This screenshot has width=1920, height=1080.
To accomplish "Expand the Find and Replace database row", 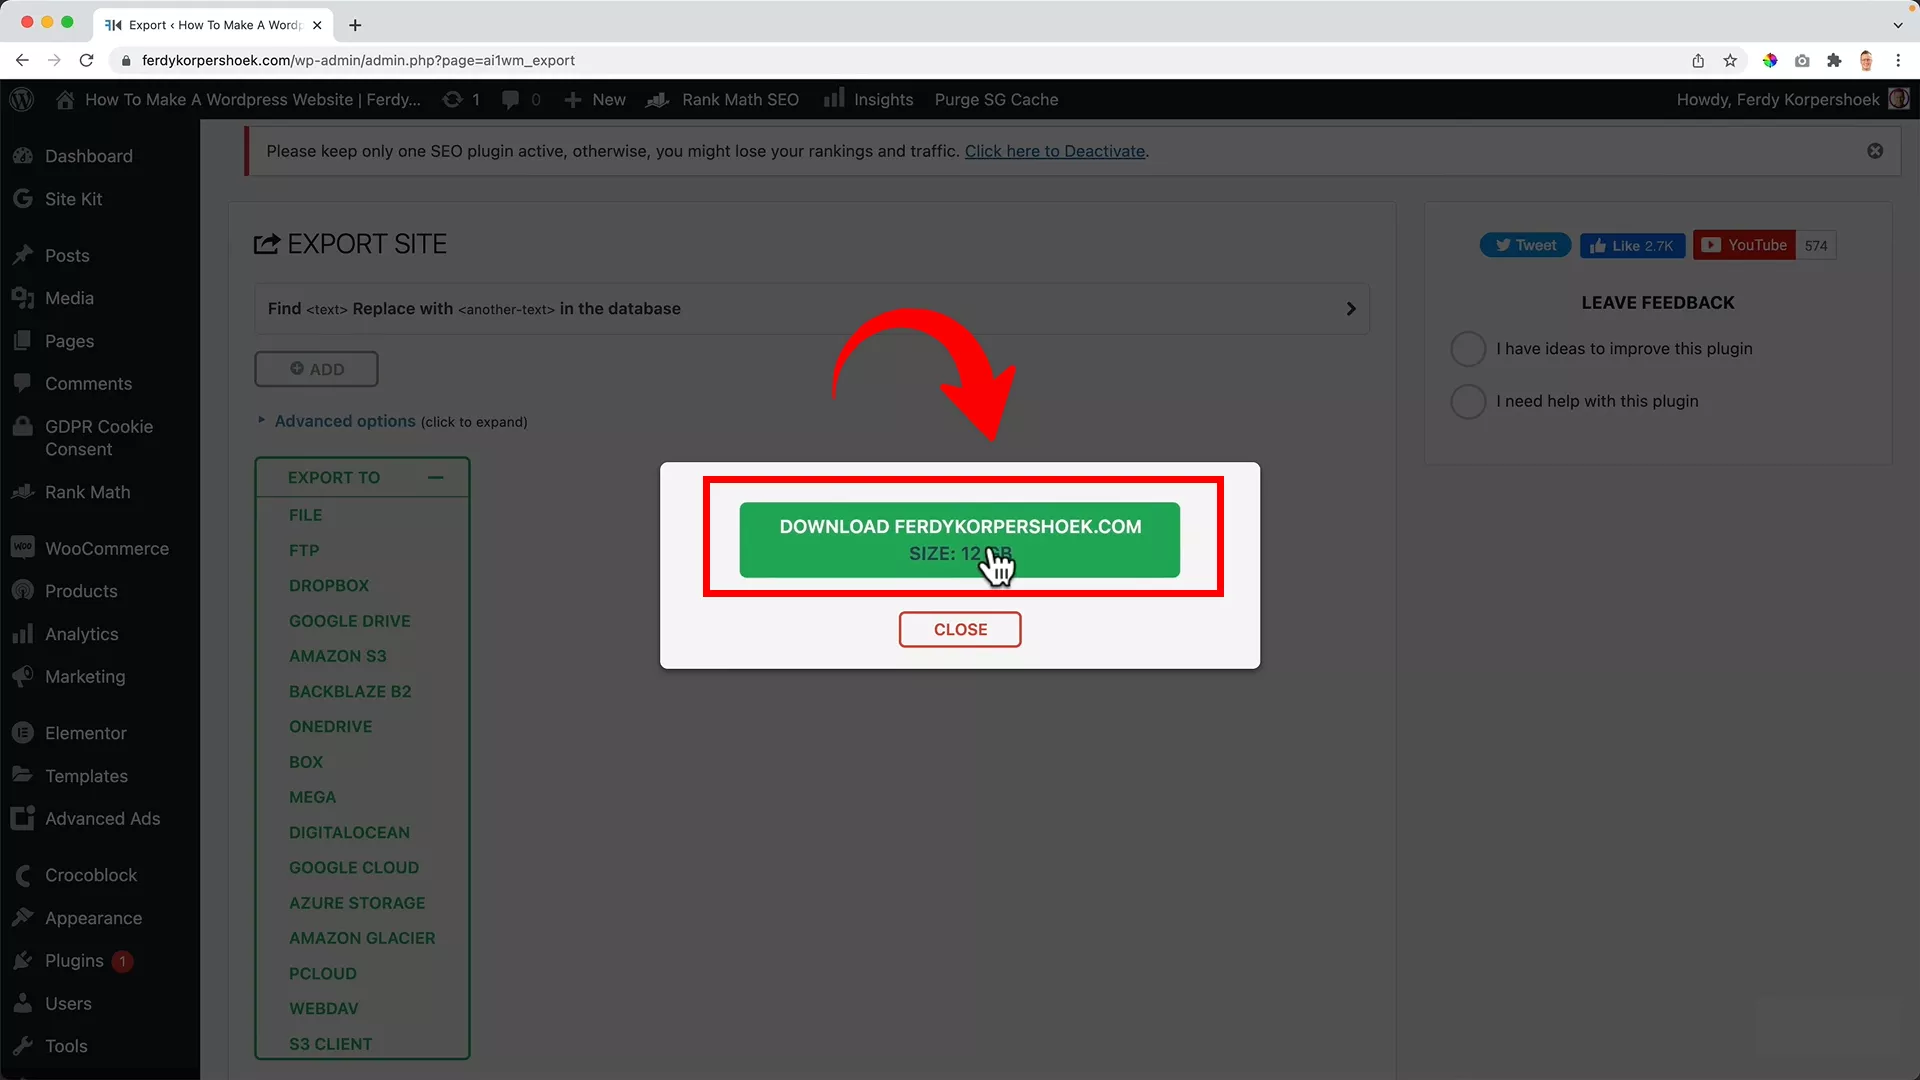I will [x=812, y=309].
